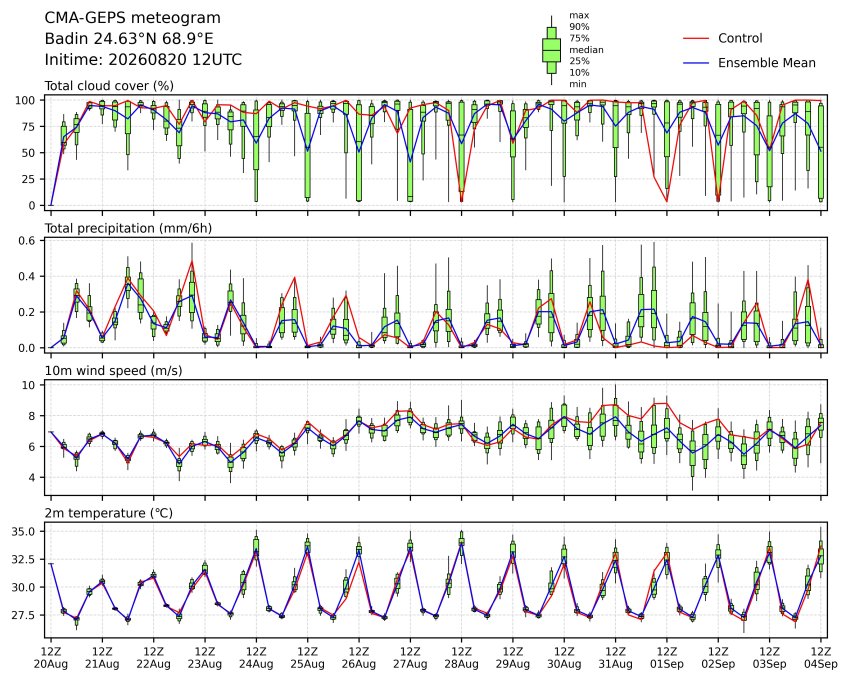Click the 12Z 01Sep x-axis tick label
The width and height of the screenshot is (849, 681).
667,657
